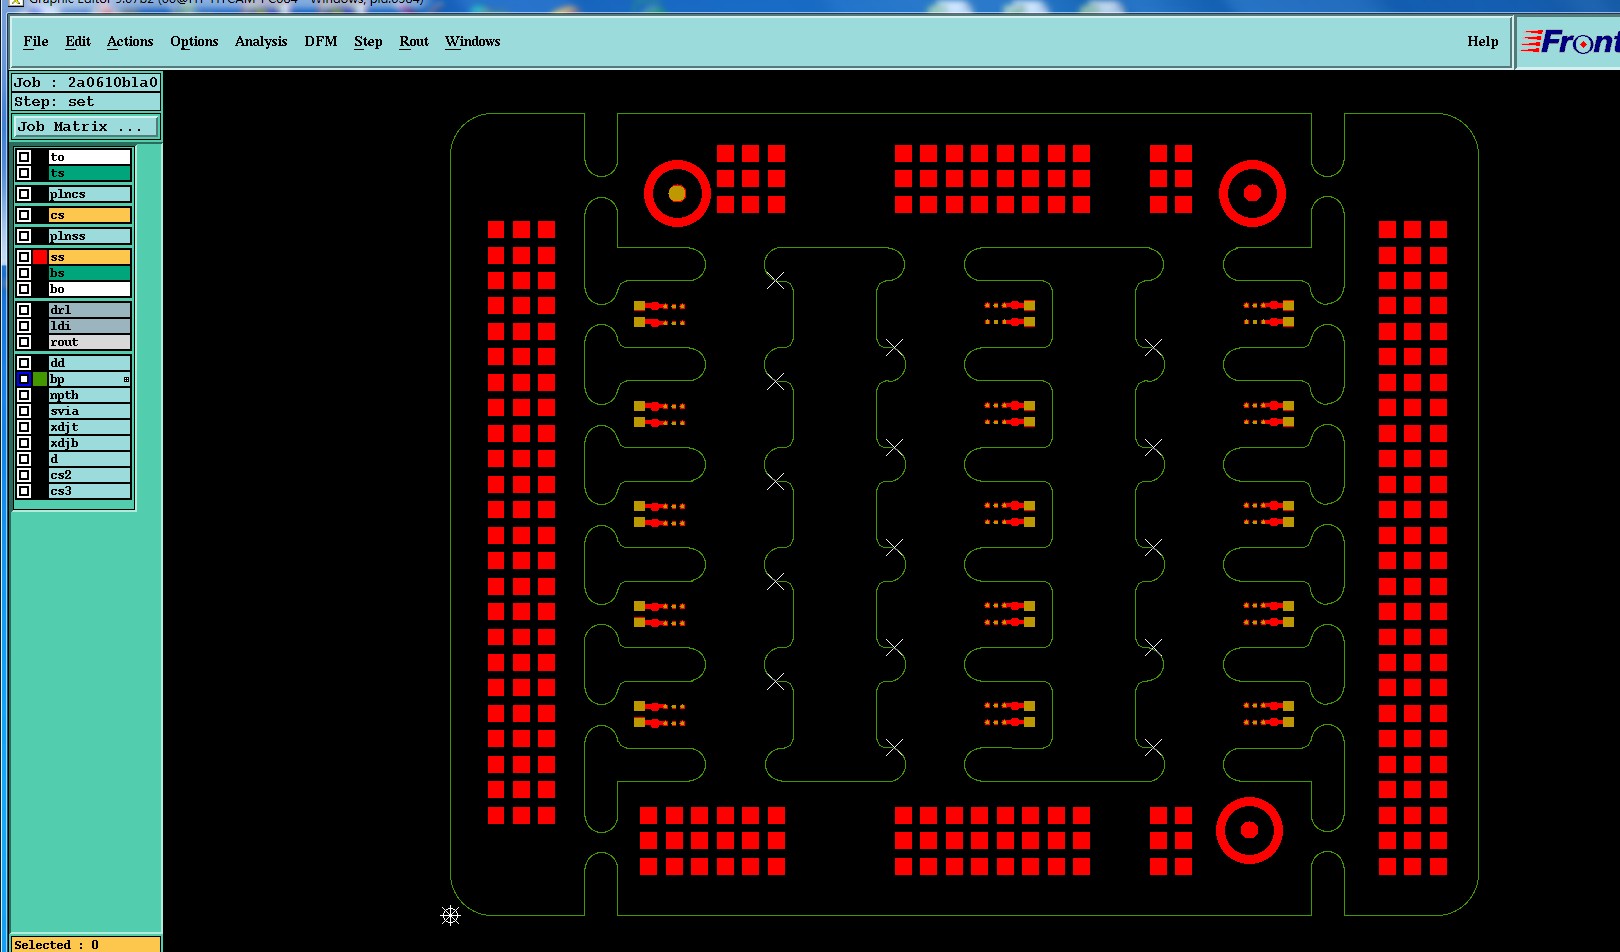The image size is (1620, 952).
Task: Click the red ring target with orange center
Action: (x=677, y=193)
